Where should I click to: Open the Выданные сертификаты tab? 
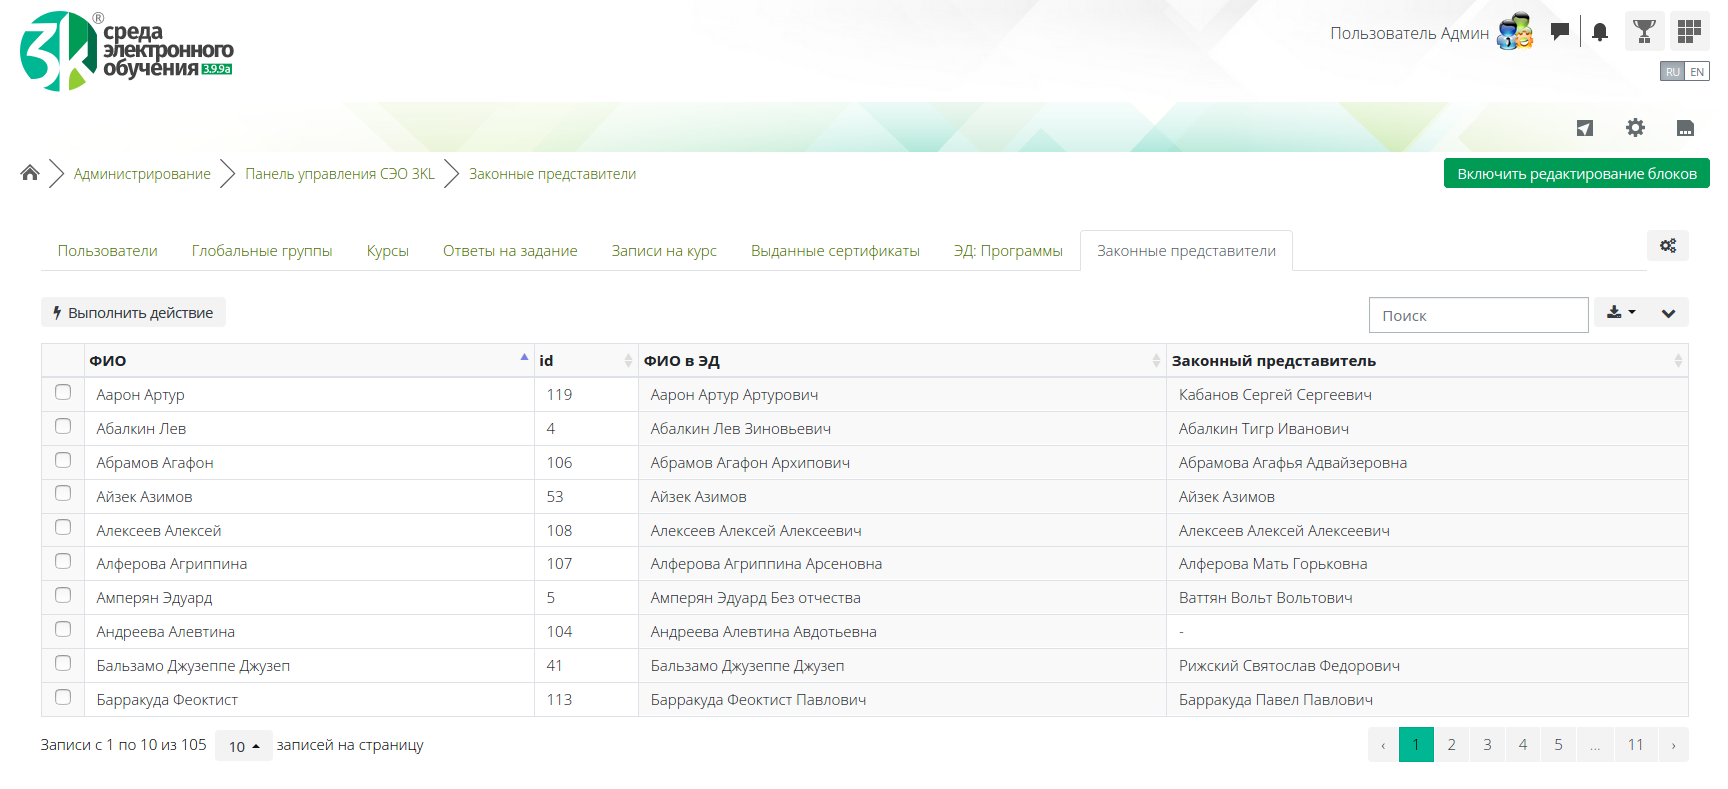coord(835,251)
